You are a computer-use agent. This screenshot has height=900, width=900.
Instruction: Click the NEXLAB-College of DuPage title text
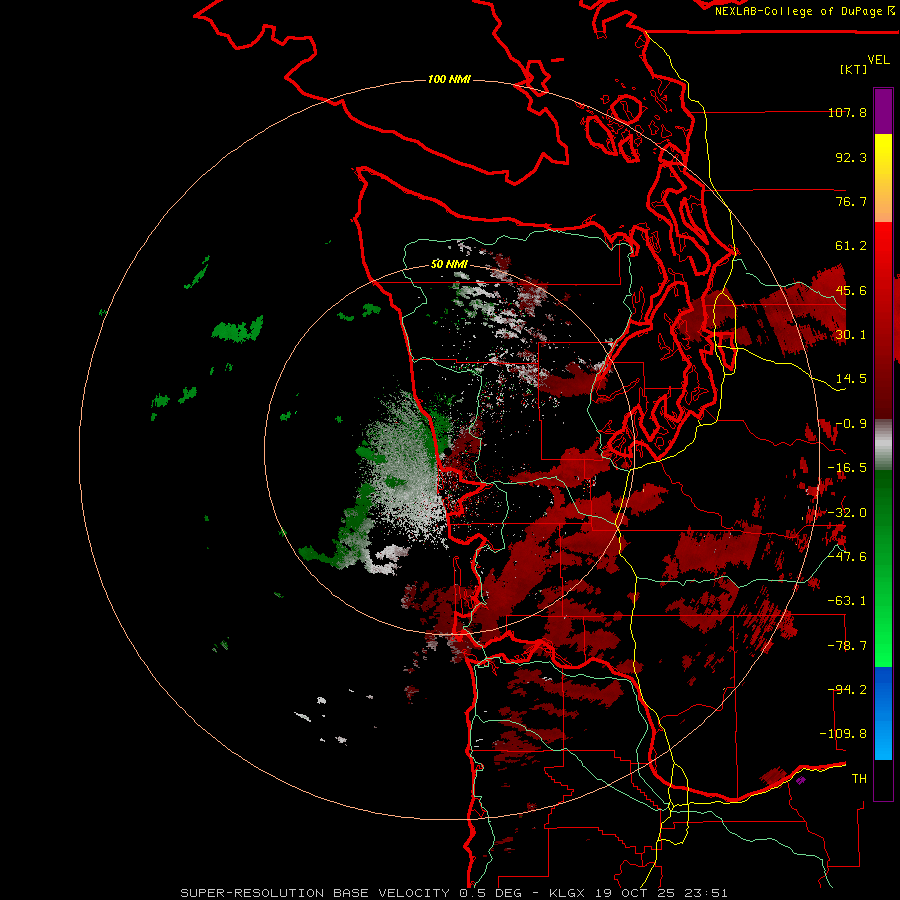coord(804,11)
